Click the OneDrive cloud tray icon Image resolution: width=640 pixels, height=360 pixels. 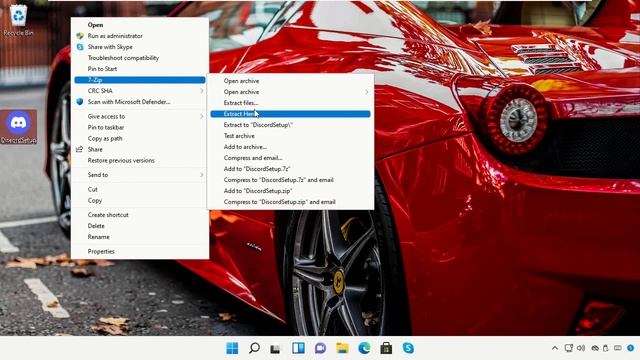pyautogui.click(x=595, y=348)
